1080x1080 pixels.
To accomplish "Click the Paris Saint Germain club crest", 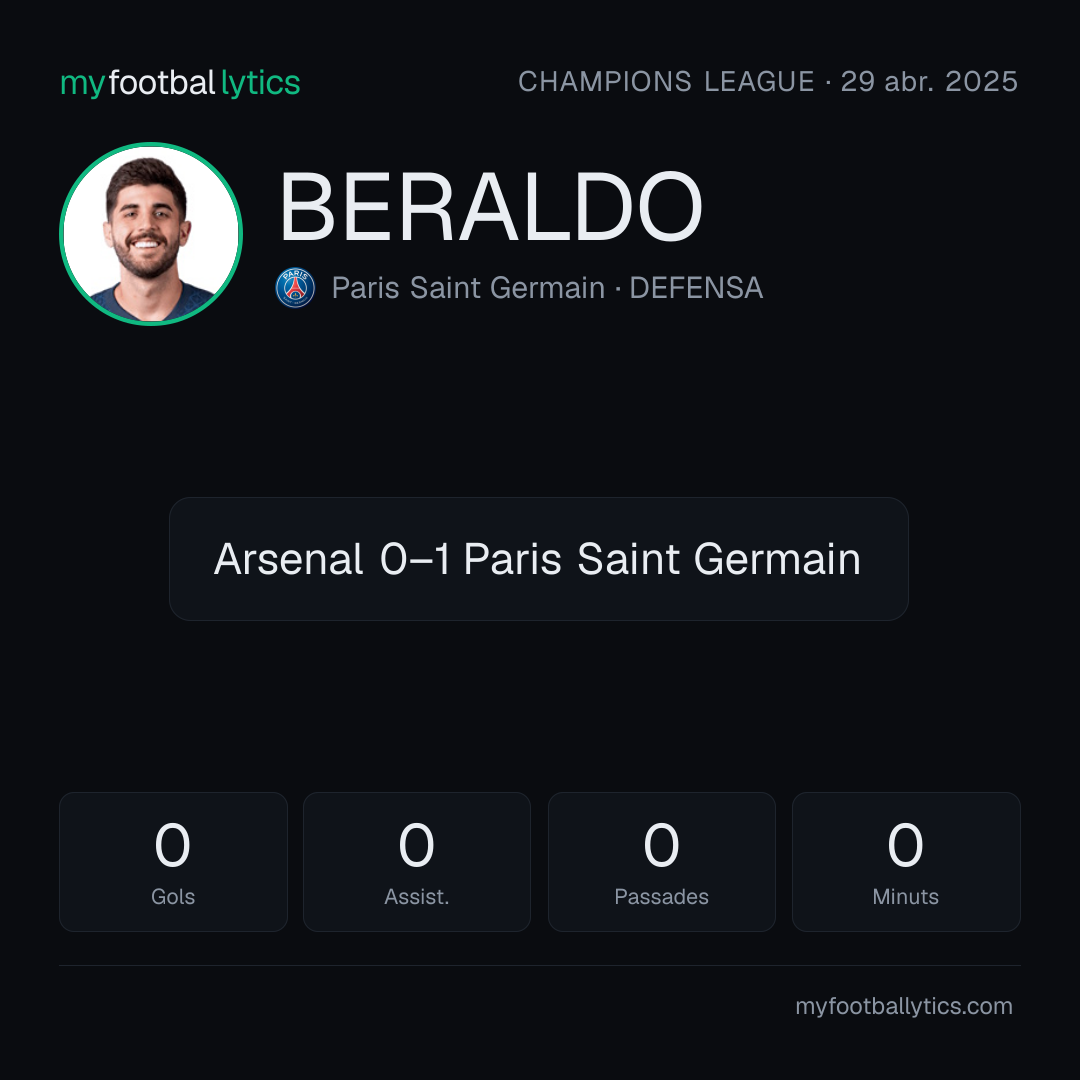I will 295,288.
